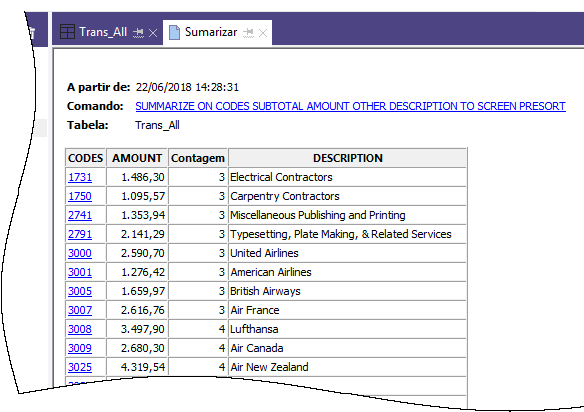
Task: Pin the Trans_All tab
Action: [138, 33]
